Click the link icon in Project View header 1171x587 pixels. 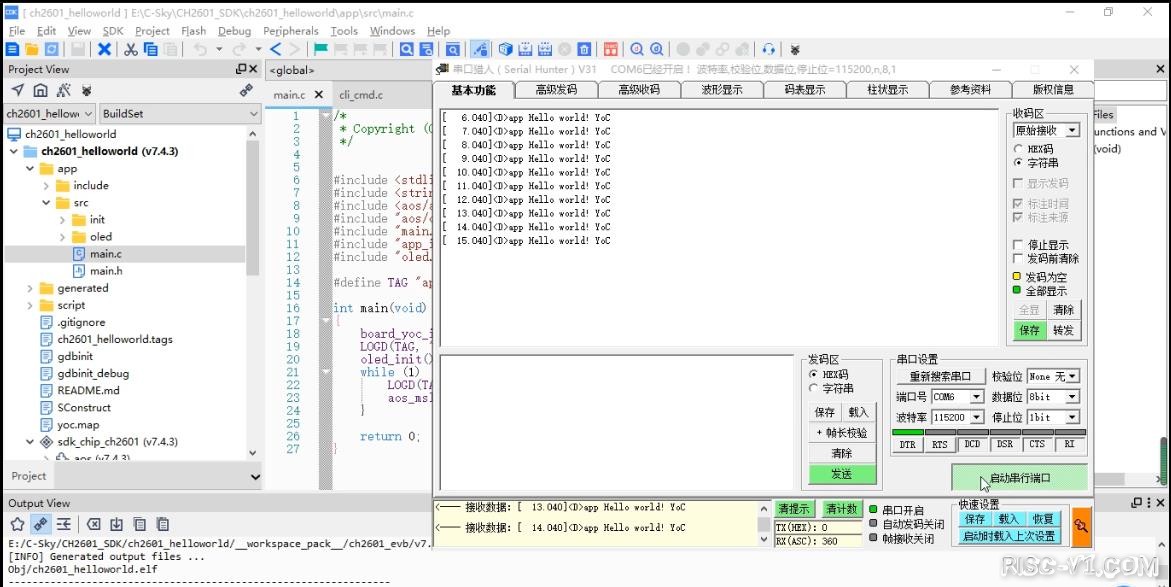point(246,90)
